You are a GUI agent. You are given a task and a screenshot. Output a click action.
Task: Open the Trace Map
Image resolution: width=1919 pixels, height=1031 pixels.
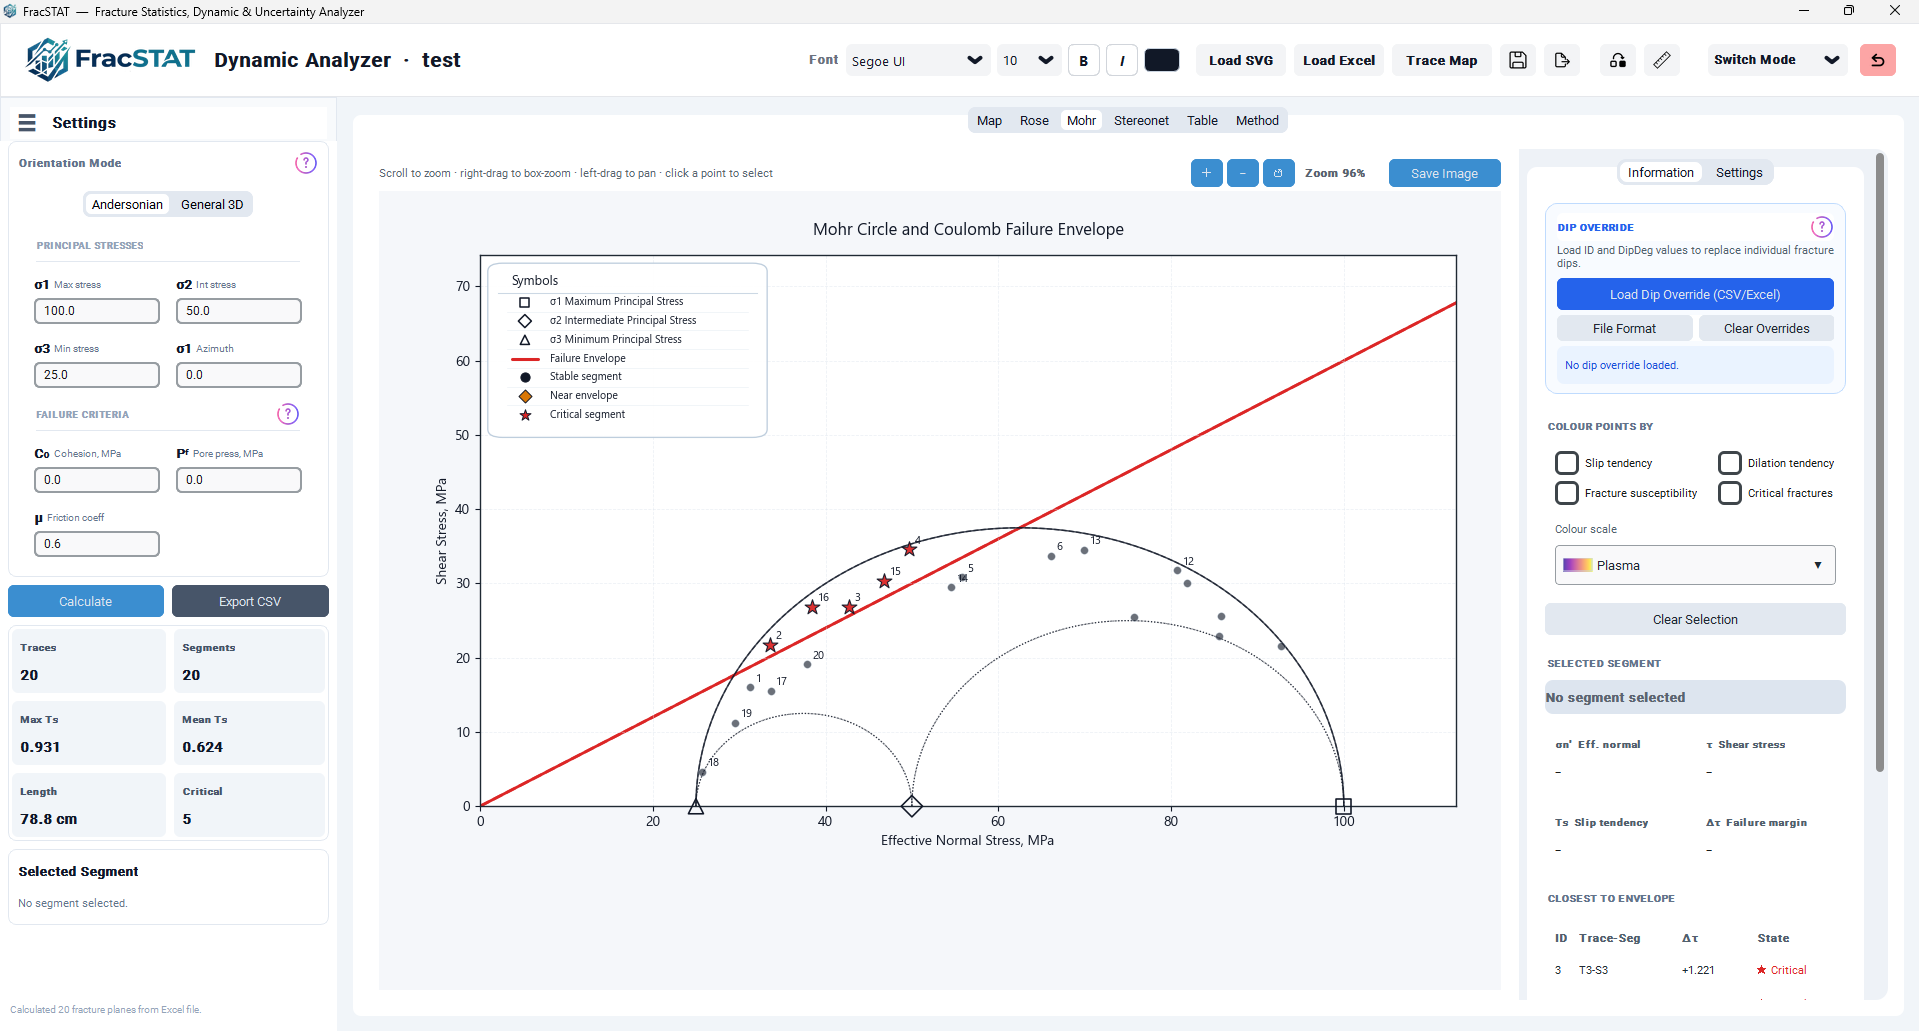tap(1441, 60)
